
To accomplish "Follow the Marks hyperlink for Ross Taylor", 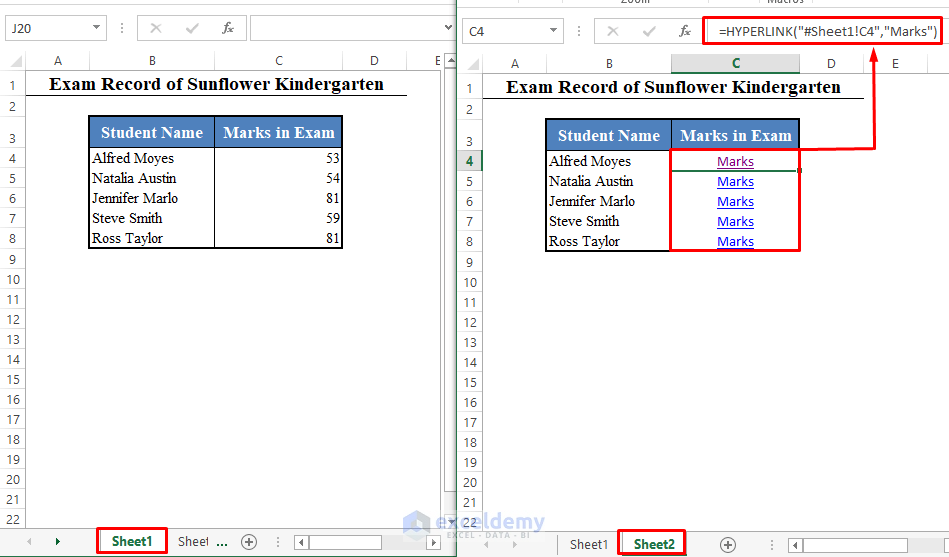I will pyautogui.click(x=735, y=242).
